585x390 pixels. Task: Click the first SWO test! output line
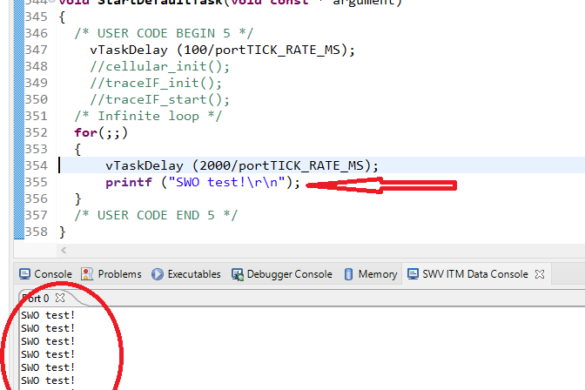tap(48, 315)
